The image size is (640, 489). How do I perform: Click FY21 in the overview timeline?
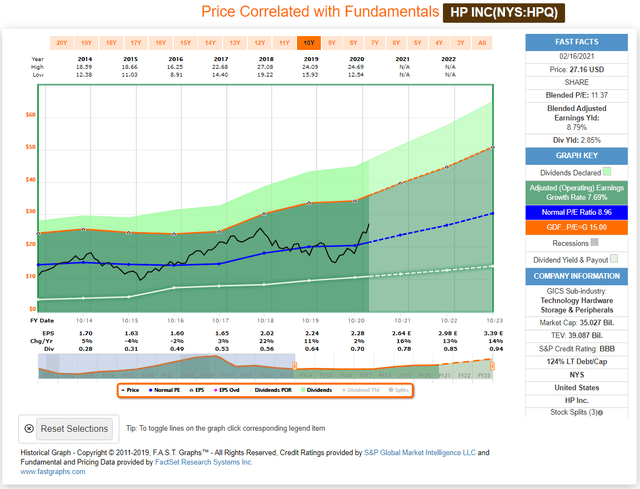[445, 375]
